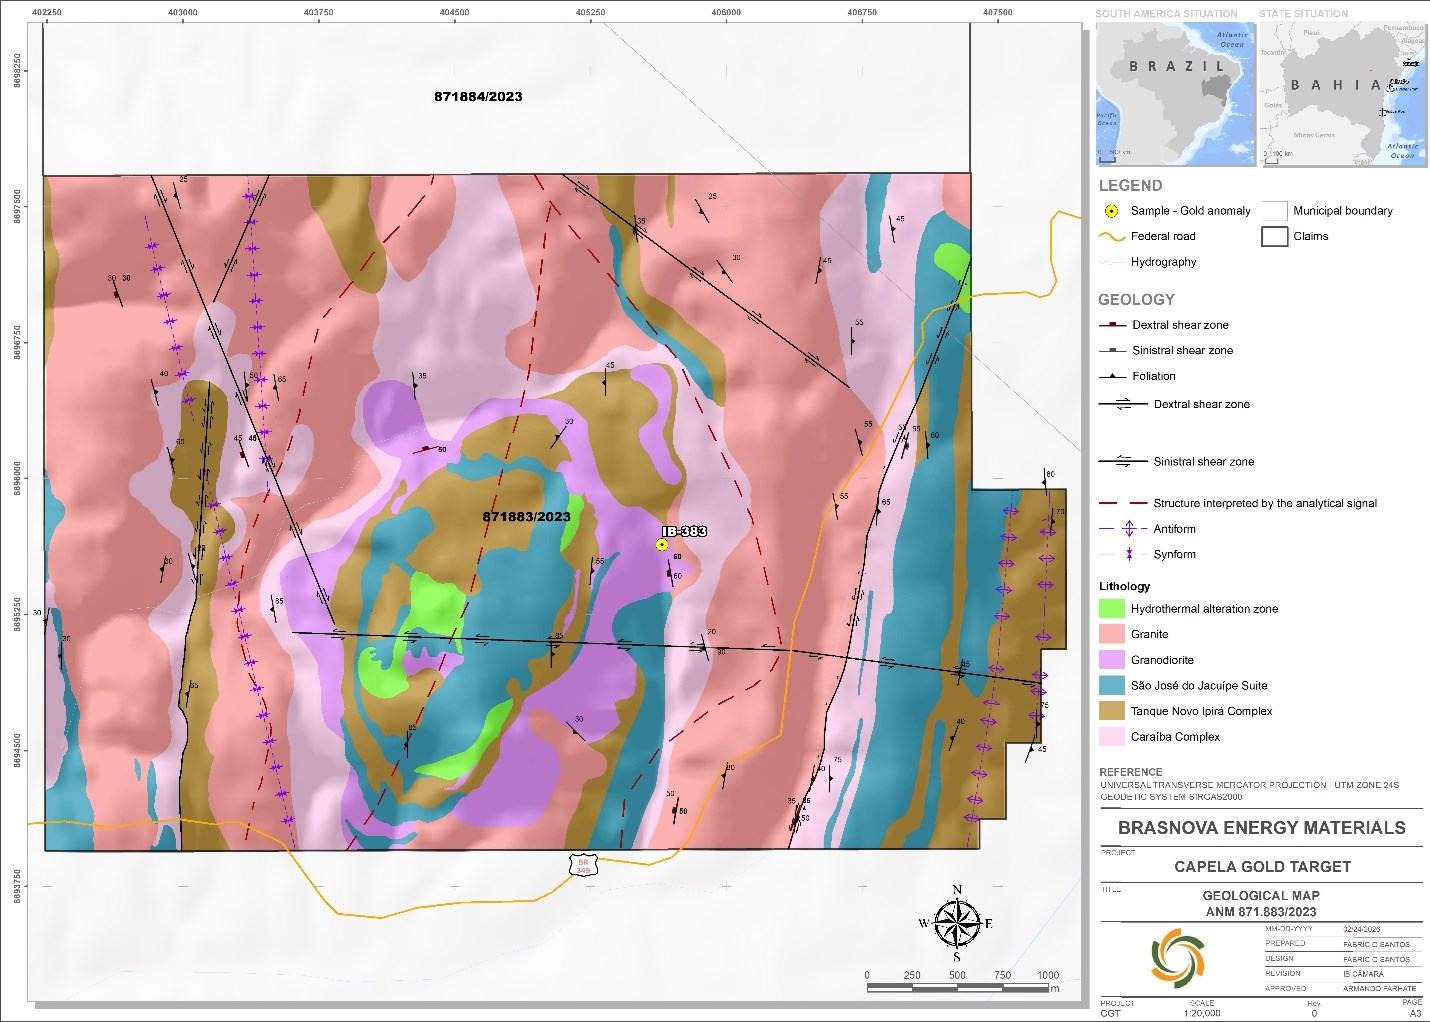Viewport: 1430px width, 1022px height.
Task: Click the Brasnova company logo
Action: [x=1177, y=957]
